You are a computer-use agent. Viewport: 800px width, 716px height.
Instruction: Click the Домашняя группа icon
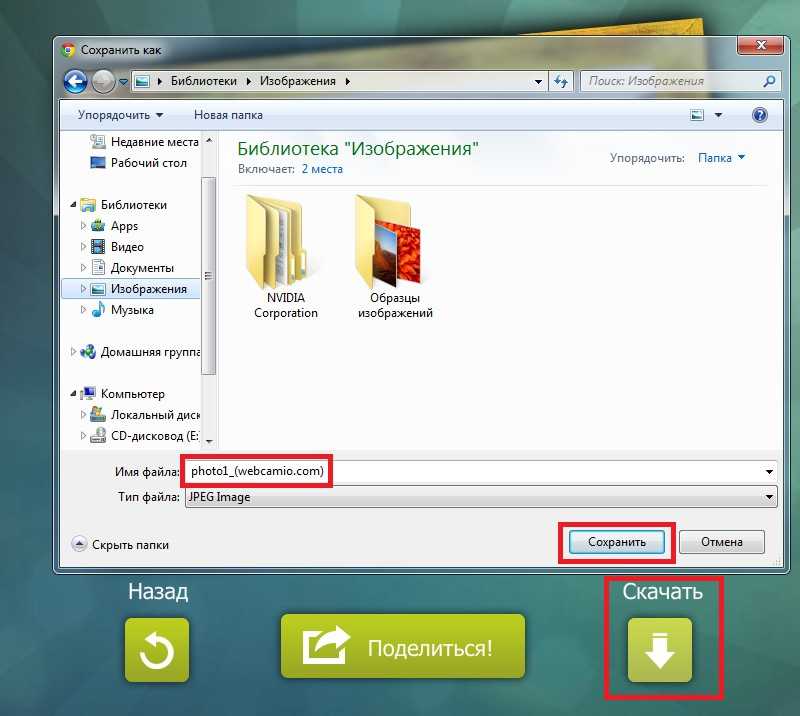[88, 352]
